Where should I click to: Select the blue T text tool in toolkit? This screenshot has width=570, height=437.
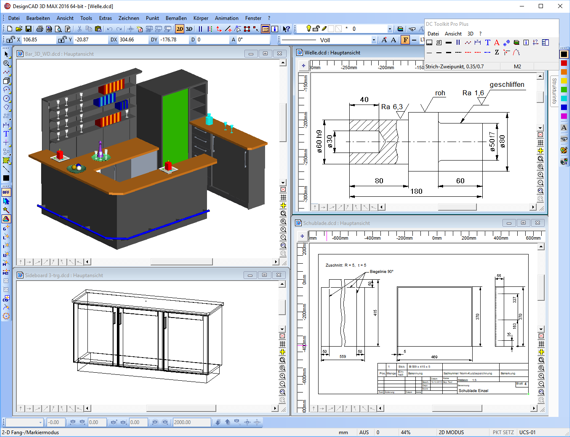point(487,43)
